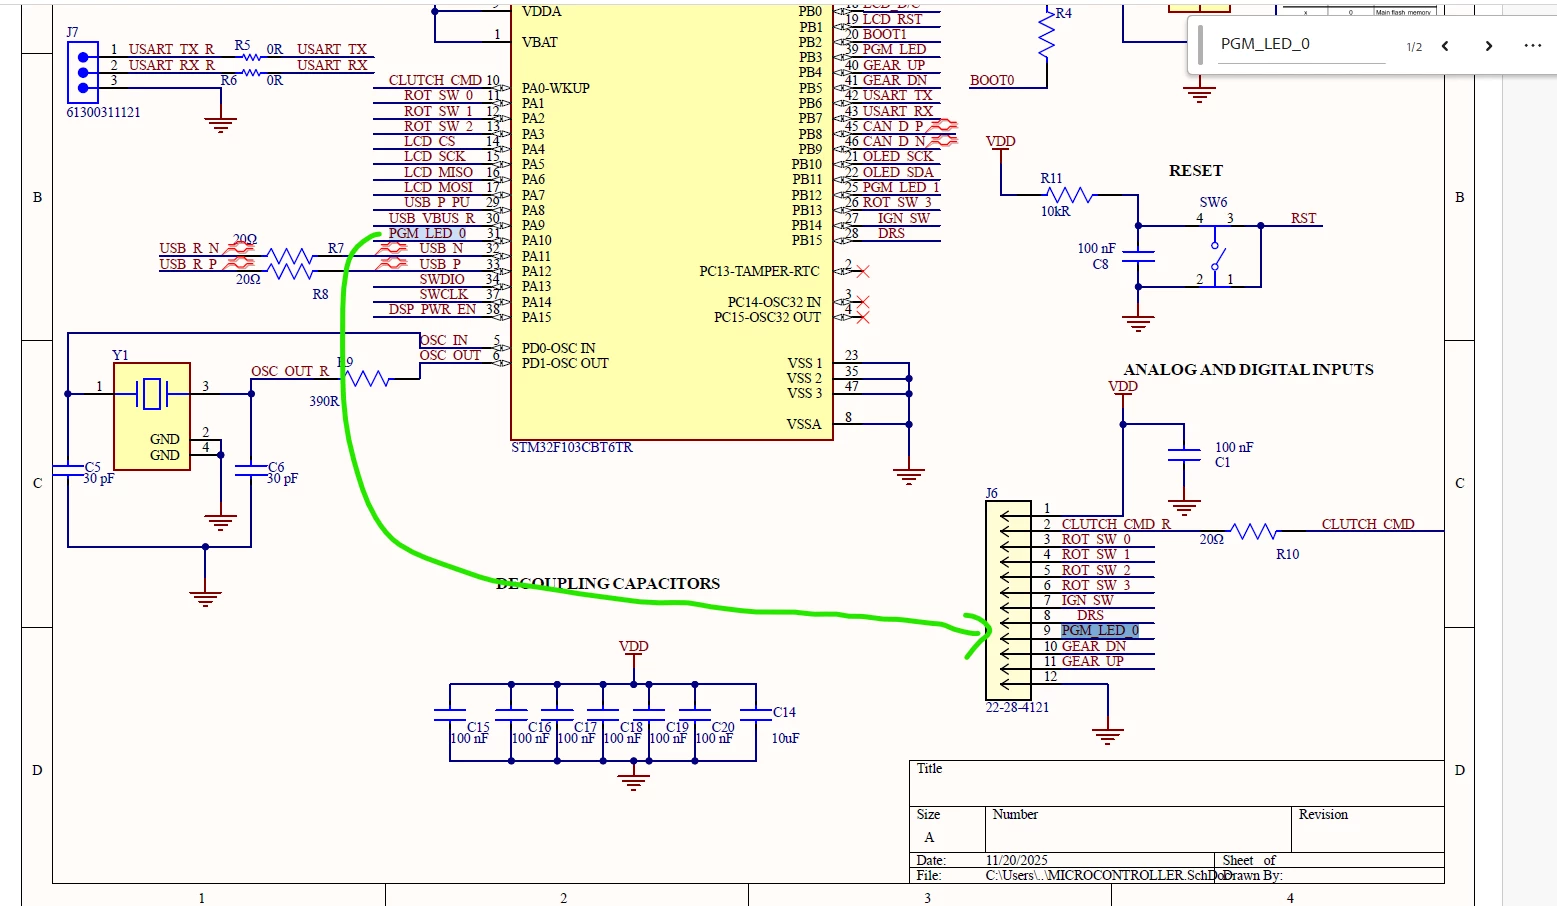The height and width of the screenshot is (906, 1557).
Task: Click the SWDIO net label
Action: click(x=442, y=280)
